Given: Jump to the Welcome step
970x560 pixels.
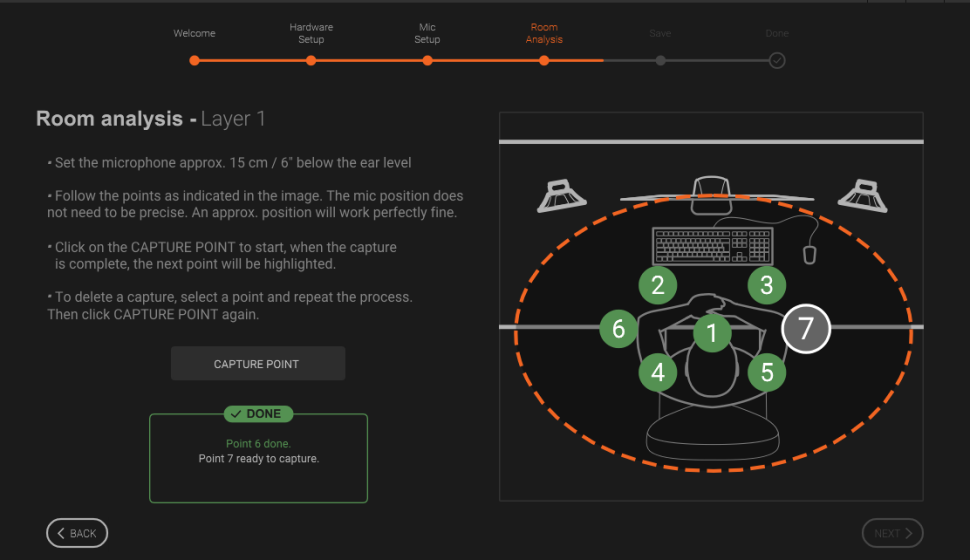Looking at the screenshot, I should pos(194,60).
